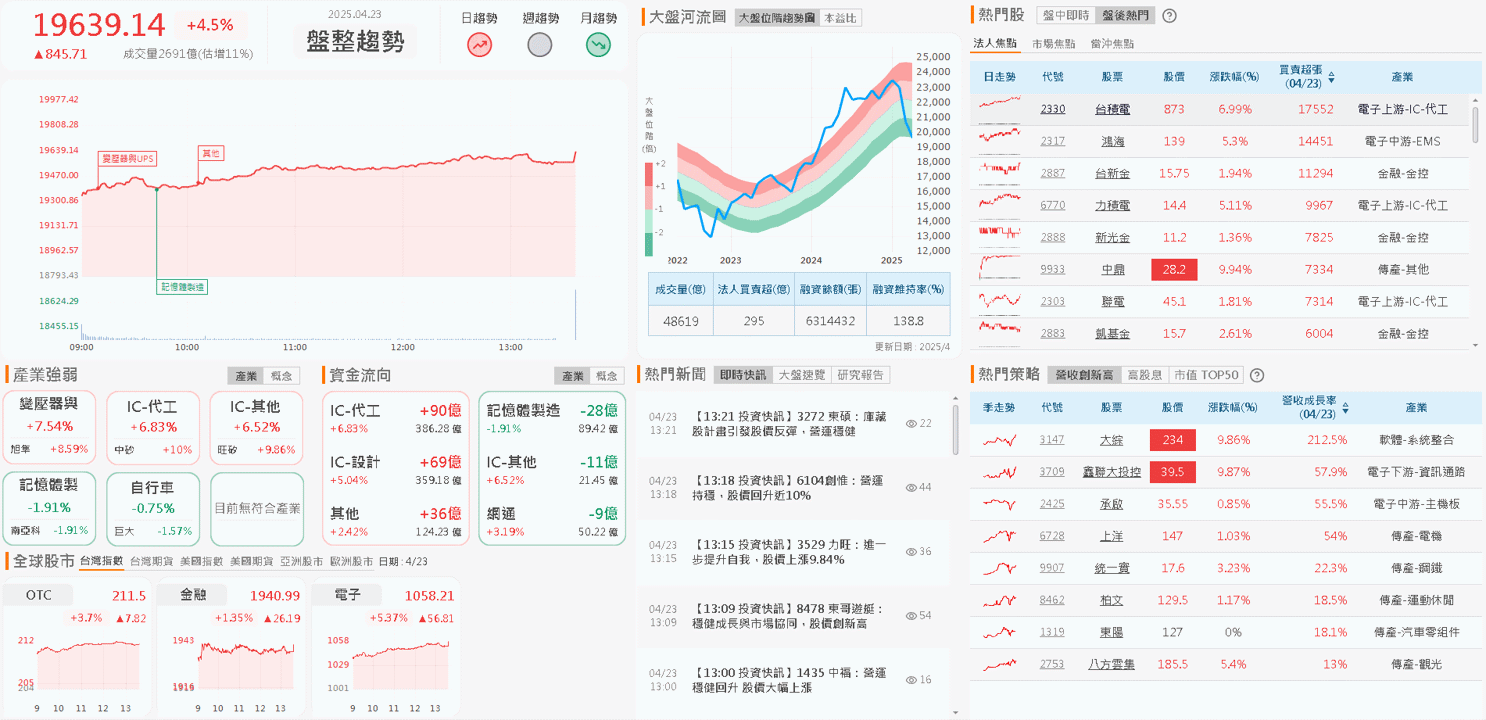Sort hot stocks by 買賣超張 arrows
This screenshot has width=1486, height=720.
1331,77
